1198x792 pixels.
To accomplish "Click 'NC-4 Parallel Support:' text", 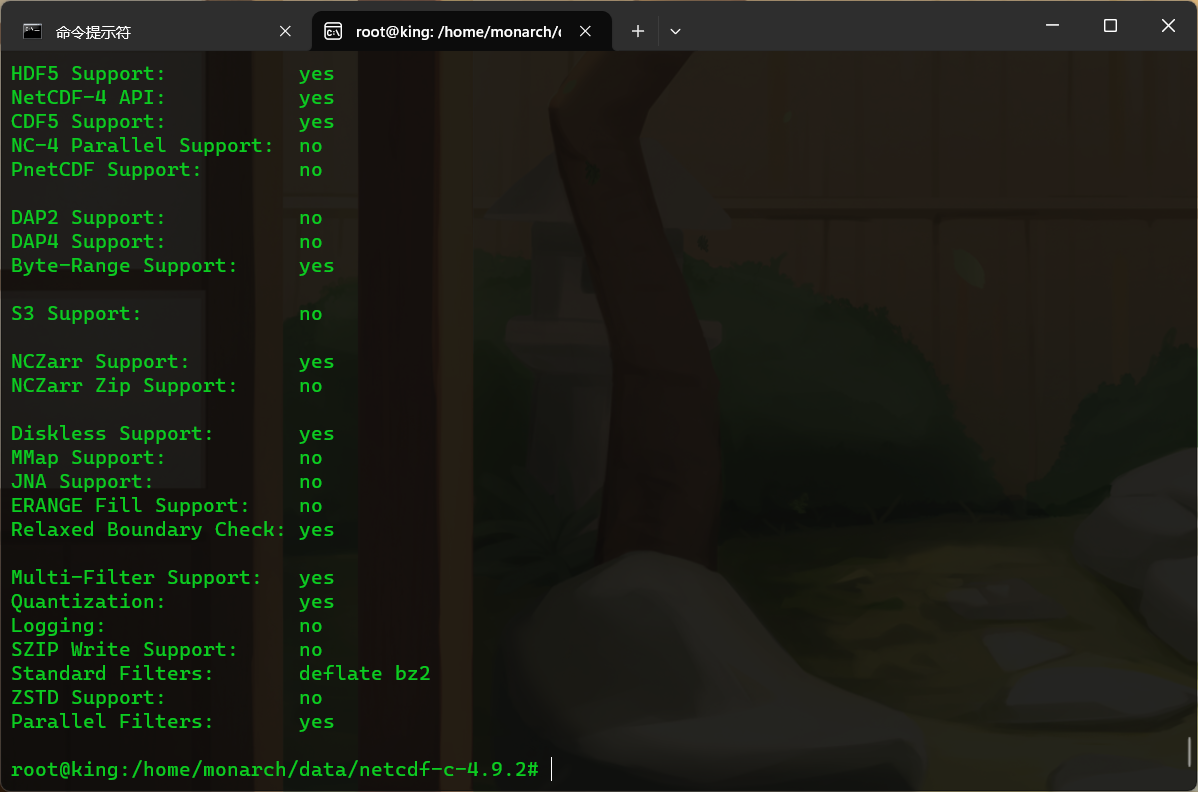I will tap(142, 146).
